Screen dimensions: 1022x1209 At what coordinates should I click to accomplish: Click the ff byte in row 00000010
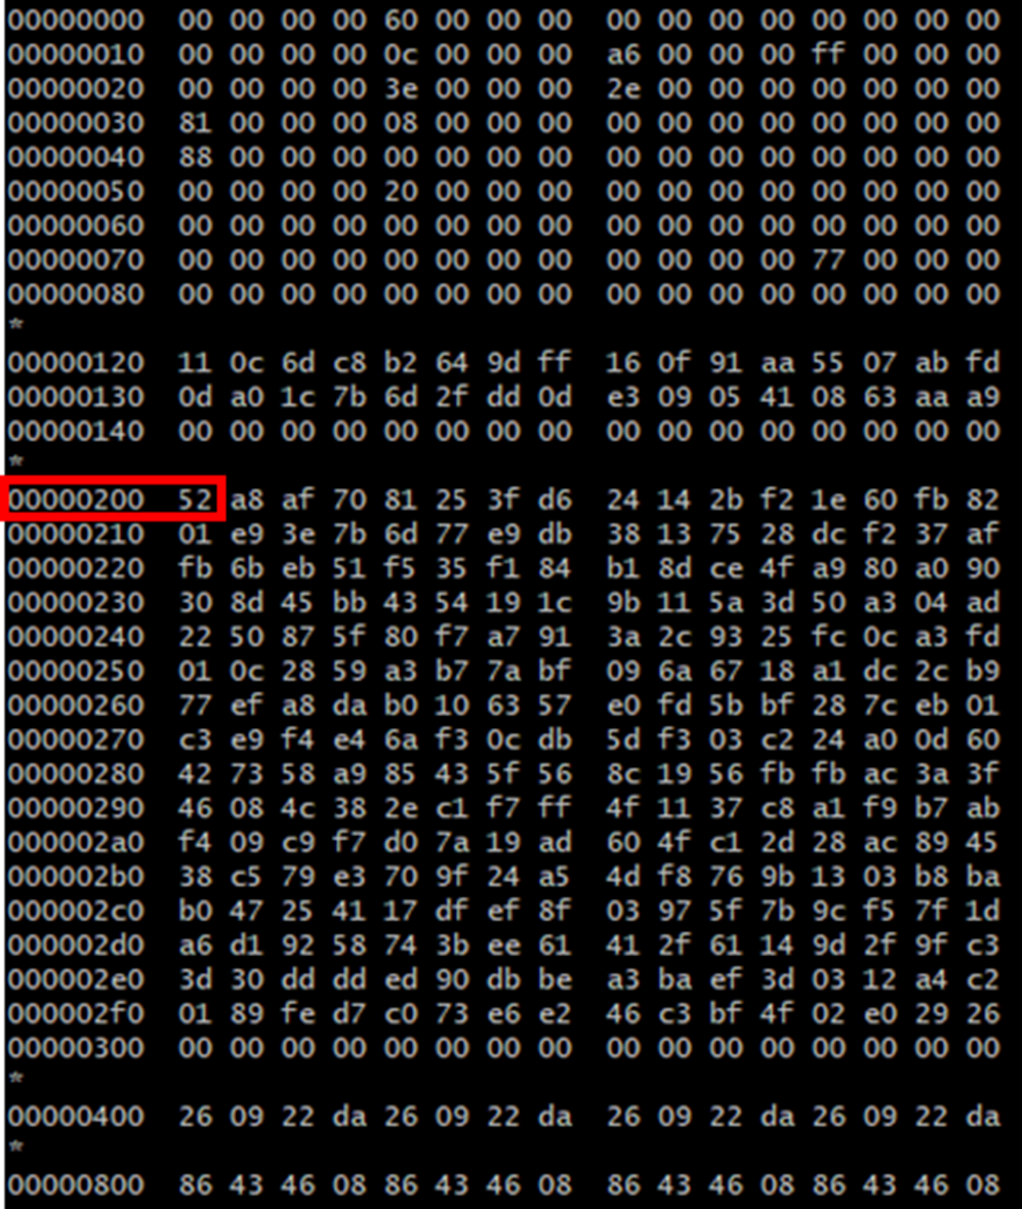pos(828,54)
